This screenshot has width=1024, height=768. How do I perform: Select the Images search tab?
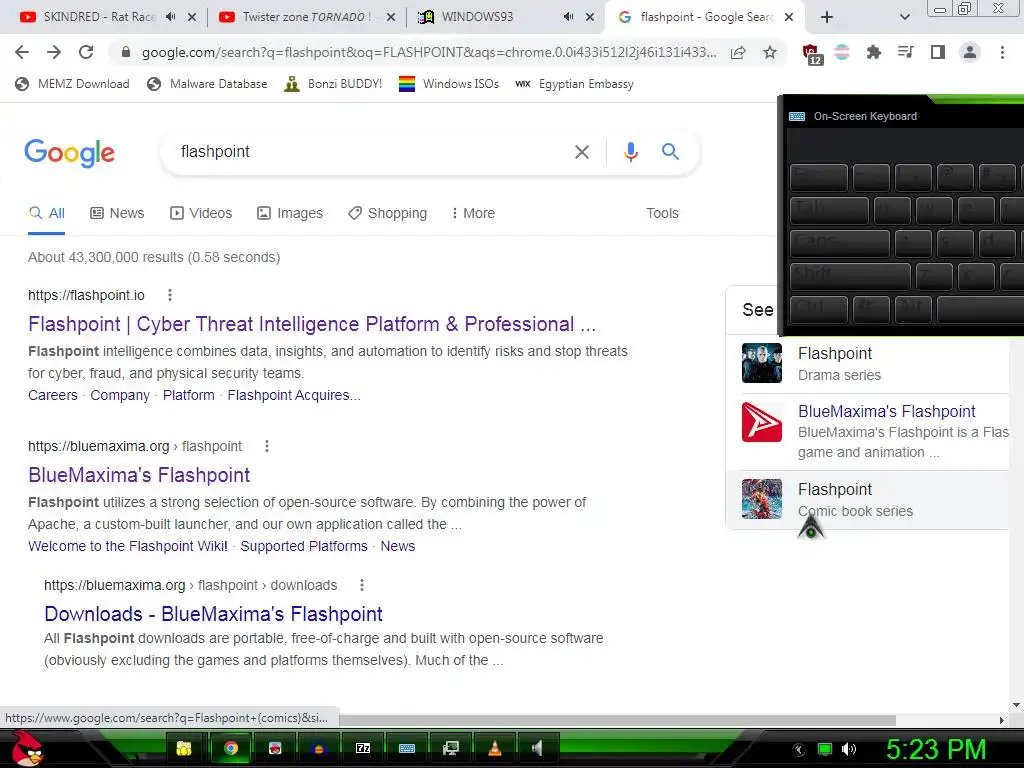coord(290,213)
